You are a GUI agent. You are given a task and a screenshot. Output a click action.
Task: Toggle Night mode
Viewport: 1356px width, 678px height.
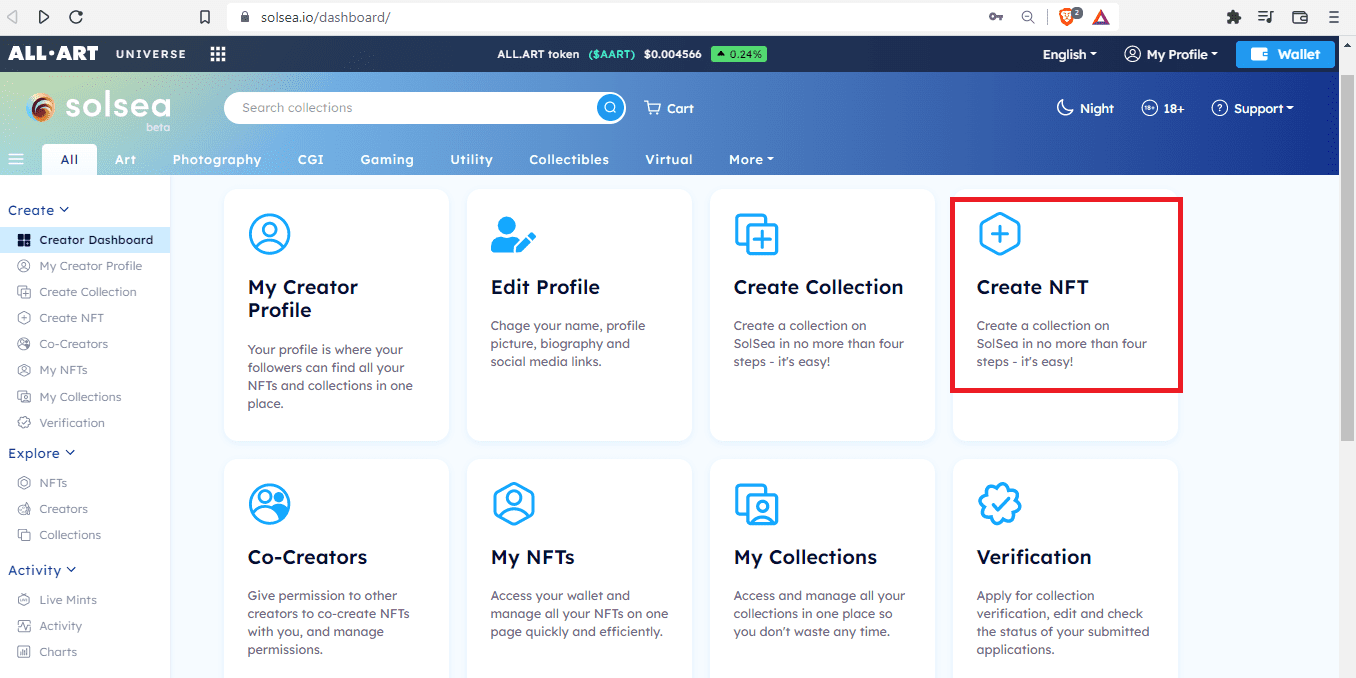tap(1085, 108)
